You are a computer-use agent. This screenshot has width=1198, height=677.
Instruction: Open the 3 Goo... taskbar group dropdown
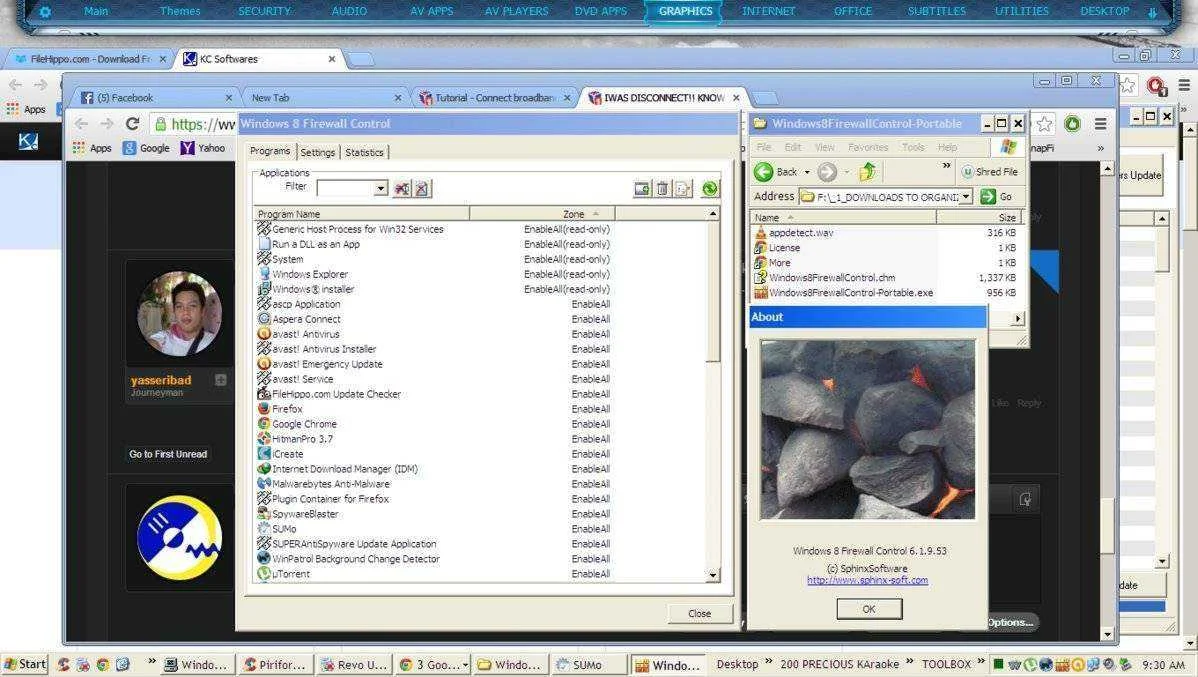pos(465,665)
